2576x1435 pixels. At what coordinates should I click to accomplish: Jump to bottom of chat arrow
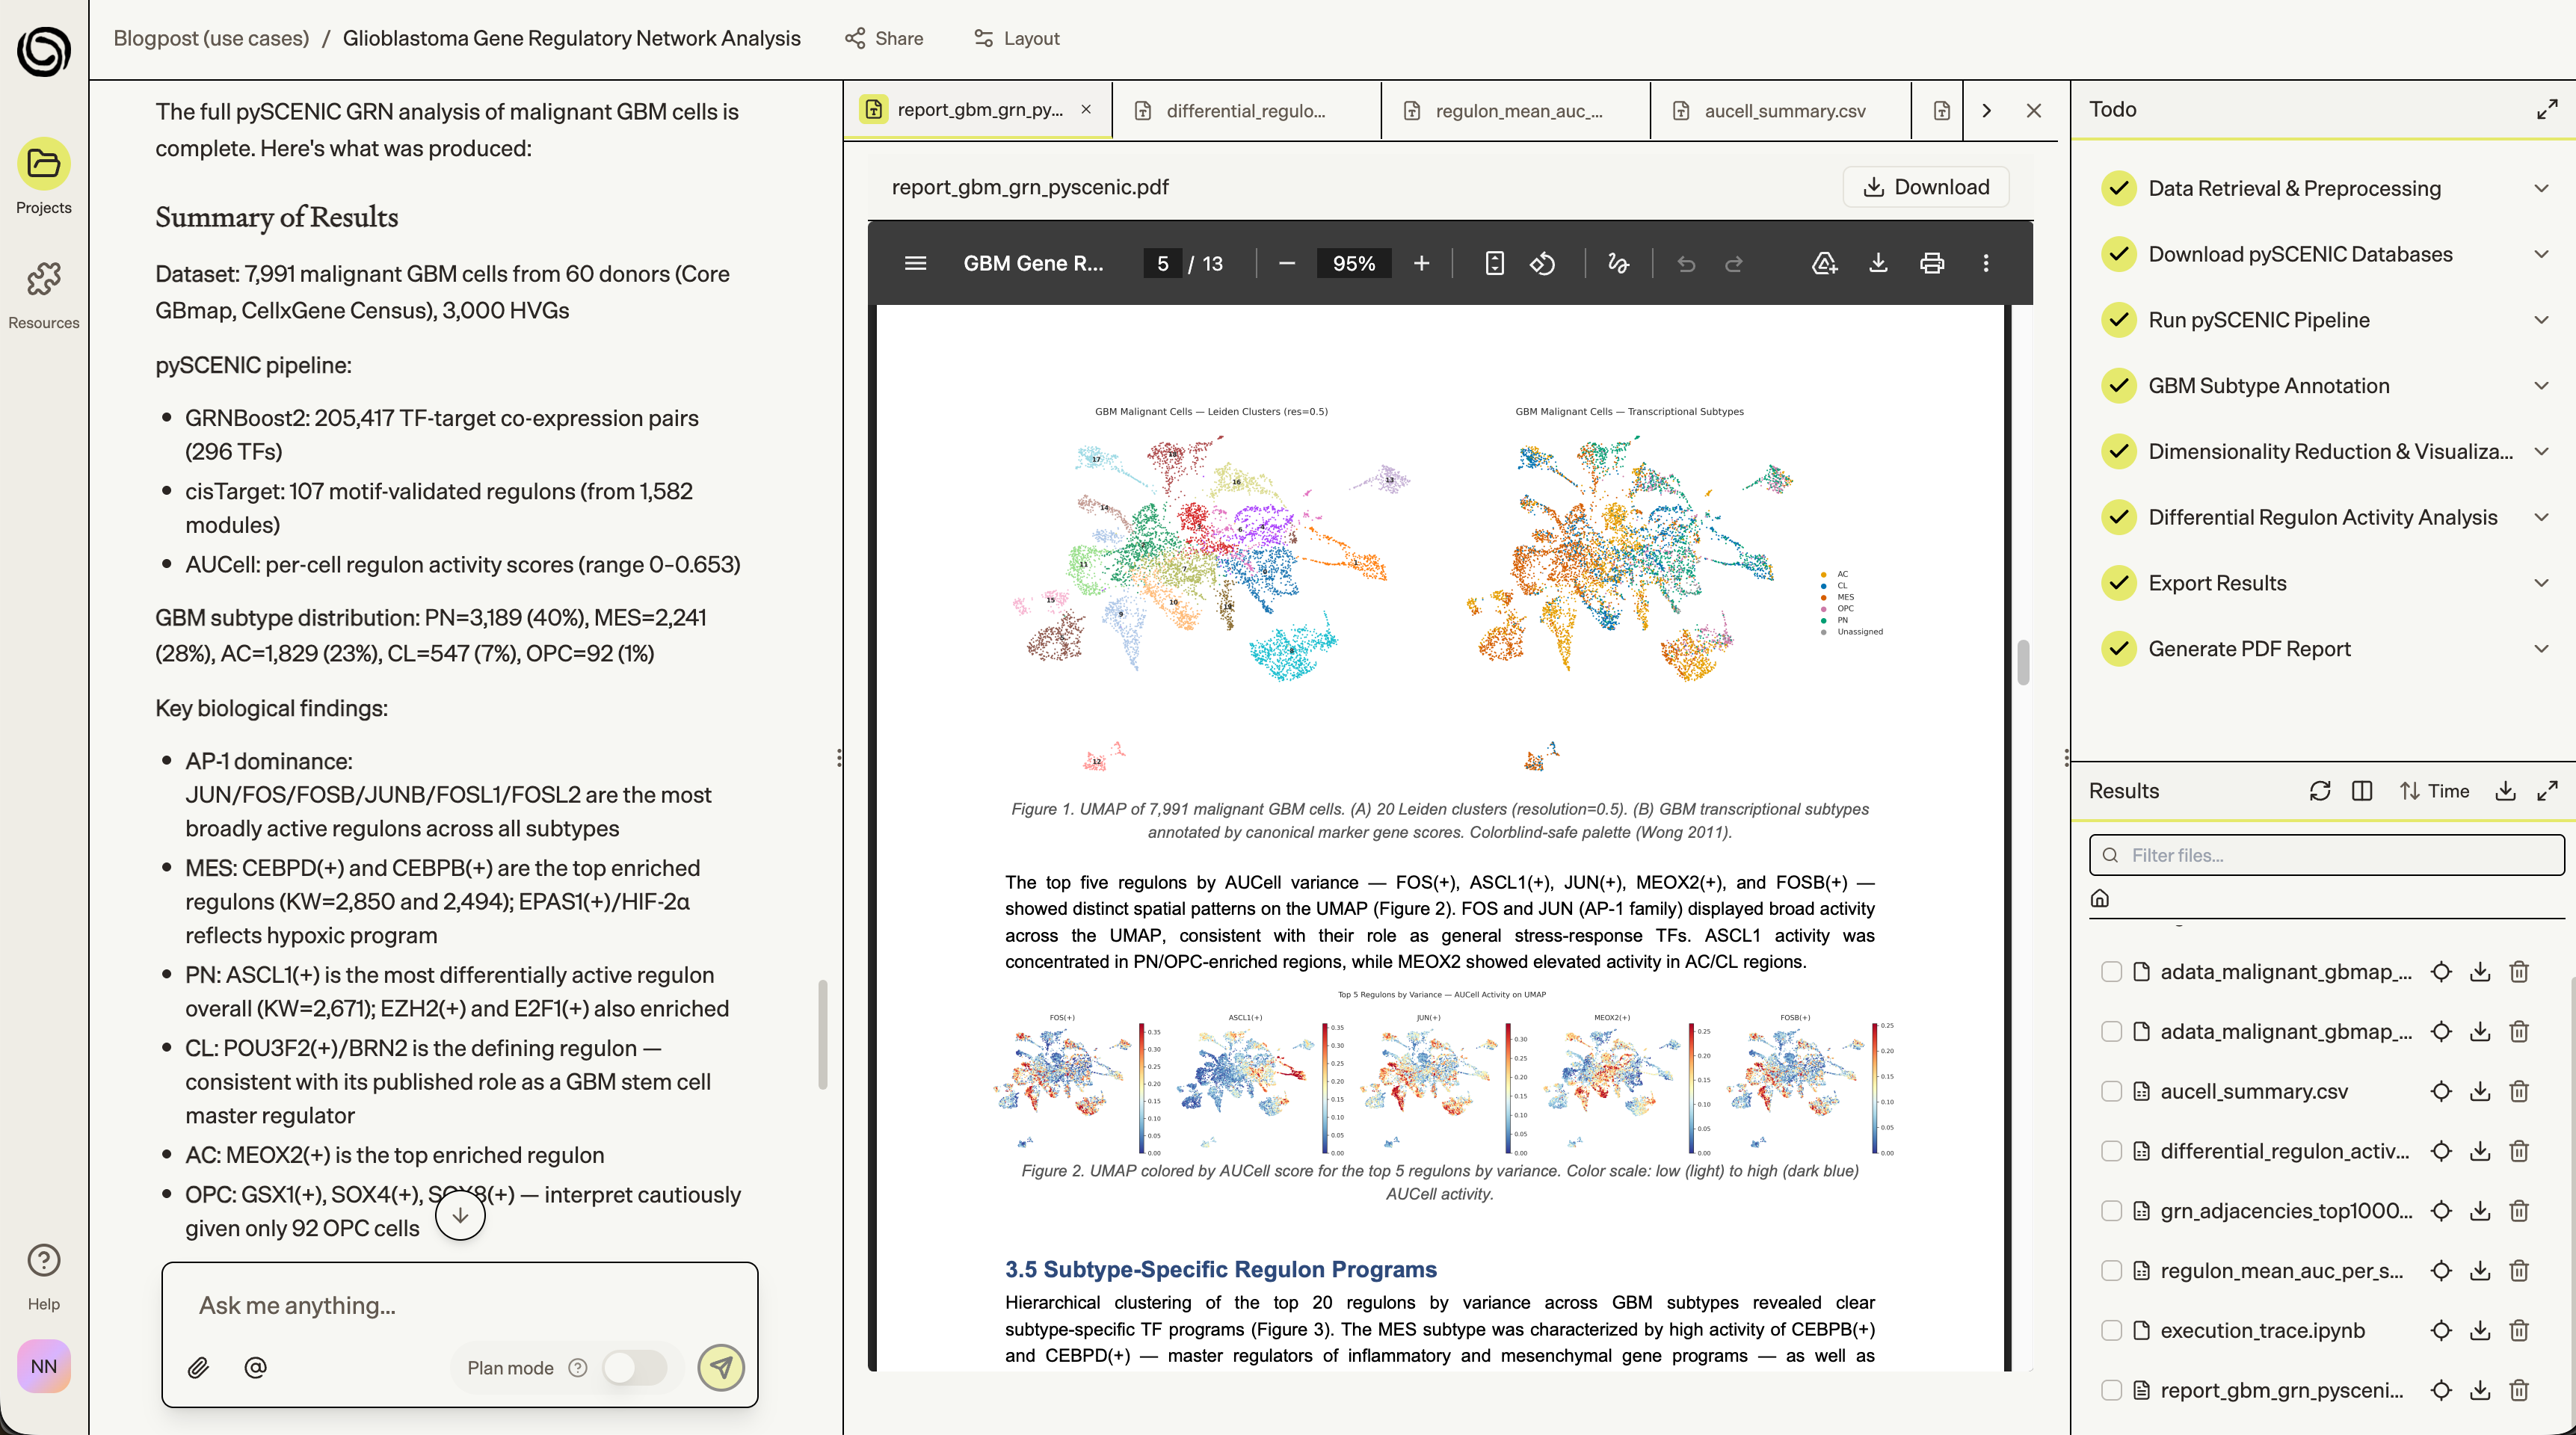tap(460, 1215)
